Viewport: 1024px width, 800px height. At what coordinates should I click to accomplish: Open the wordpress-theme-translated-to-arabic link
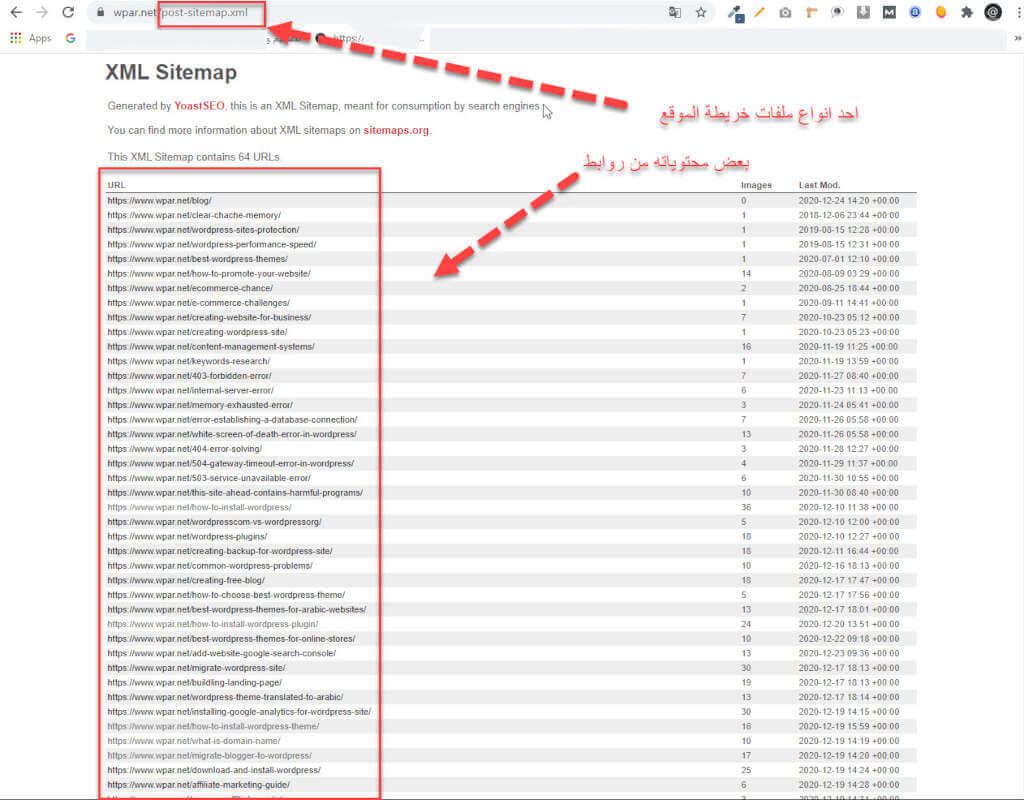pyautogui.click(x=225, y=697)
